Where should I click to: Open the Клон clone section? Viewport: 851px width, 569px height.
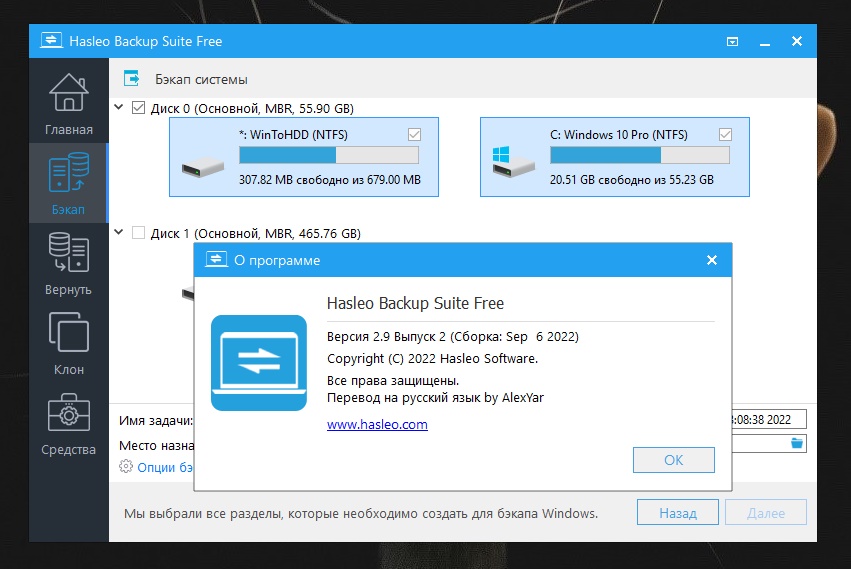pyautogui.click(x=68, y=343)
